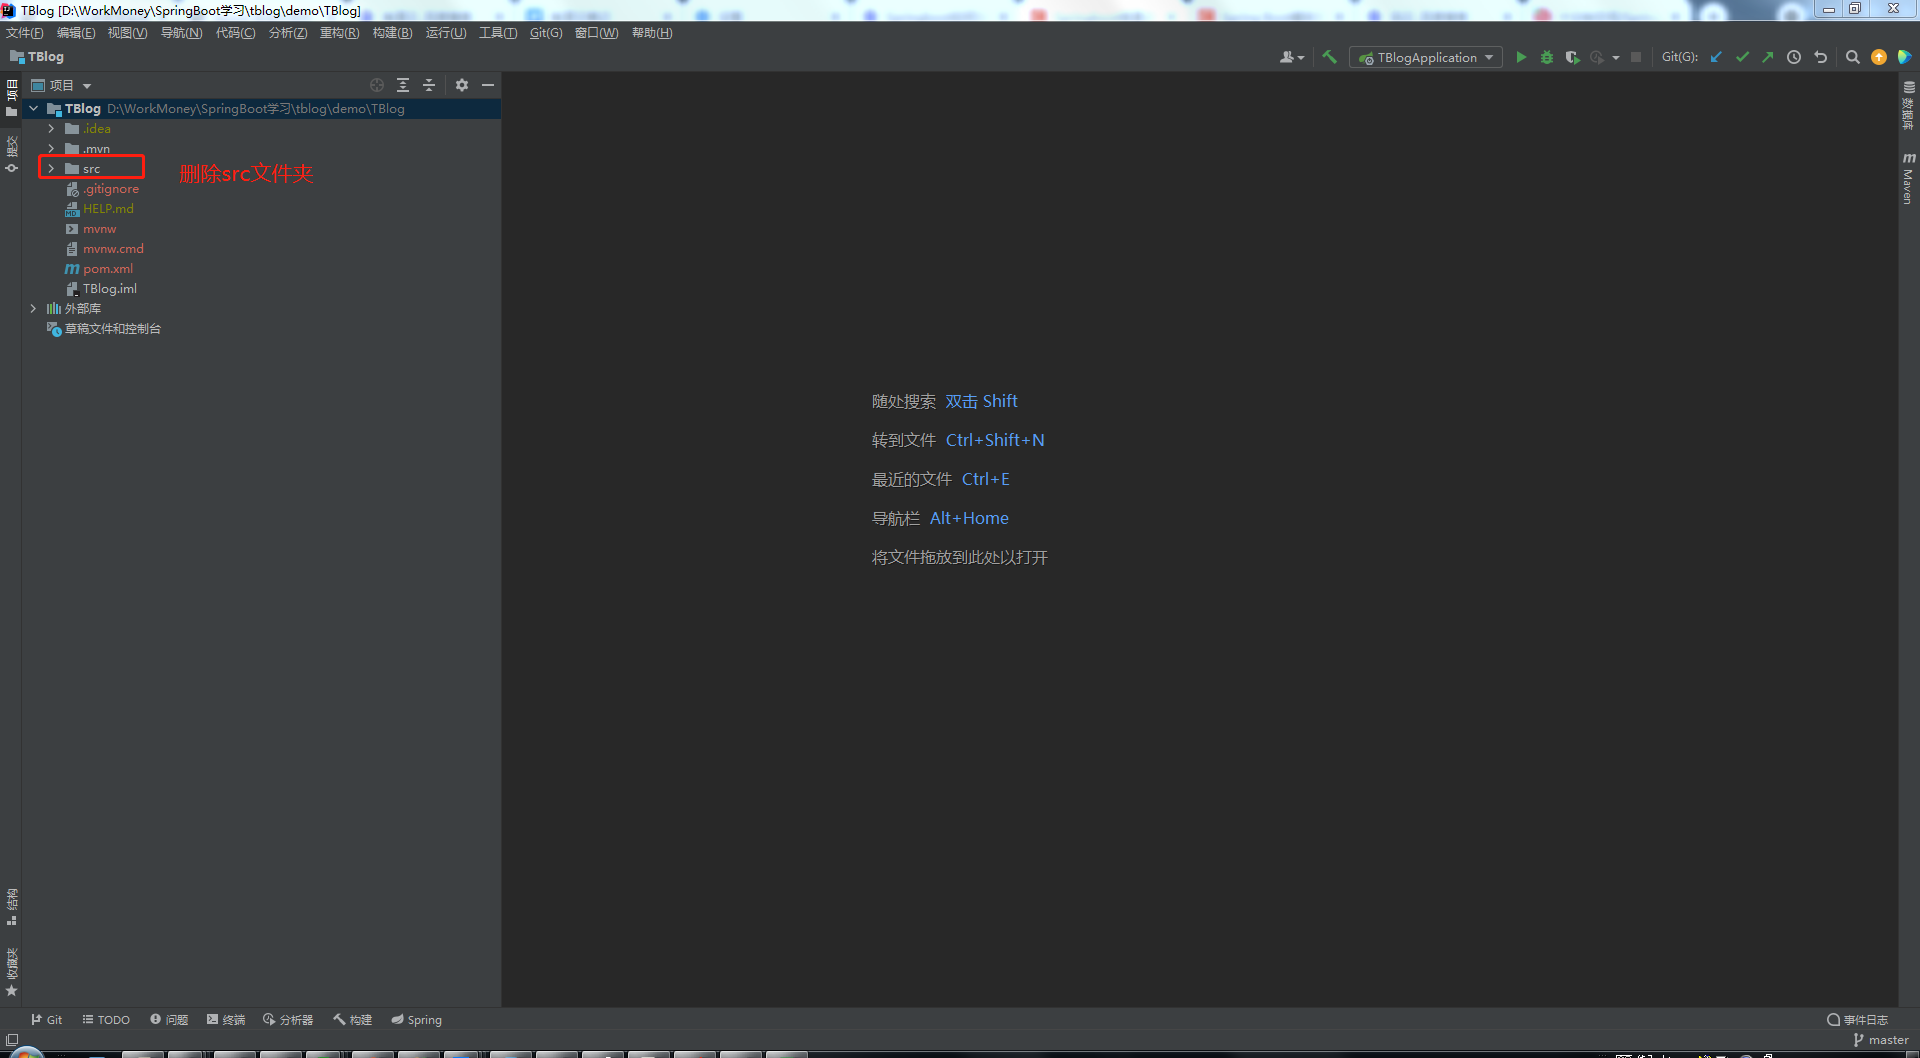This screenshot has width=1920, height=1058.
Task: Expand the src folder
Action: pyautogui.click(x=51, y=169)
